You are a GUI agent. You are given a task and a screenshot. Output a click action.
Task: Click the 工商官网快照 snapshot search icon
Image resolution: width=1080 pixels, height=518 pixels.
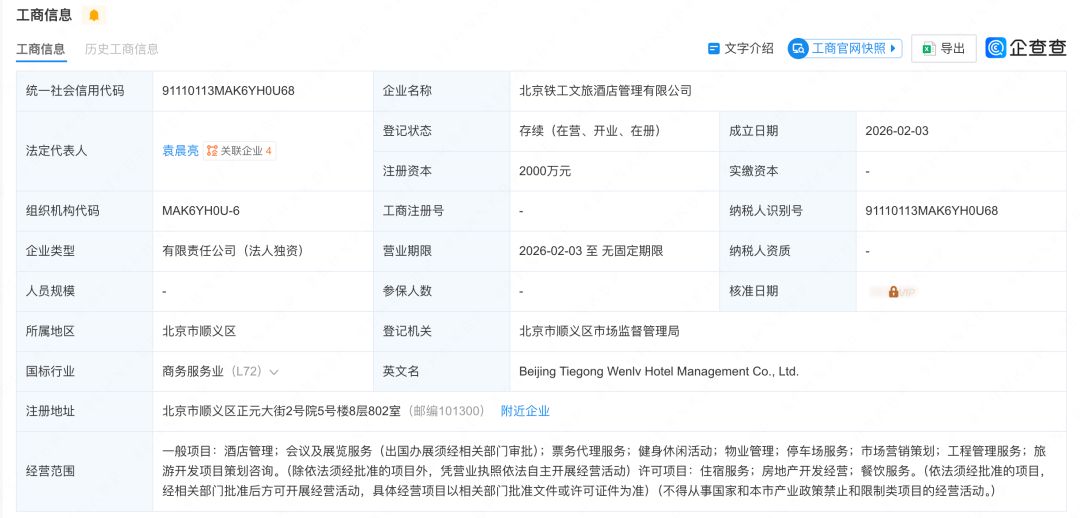pos(798,48)
